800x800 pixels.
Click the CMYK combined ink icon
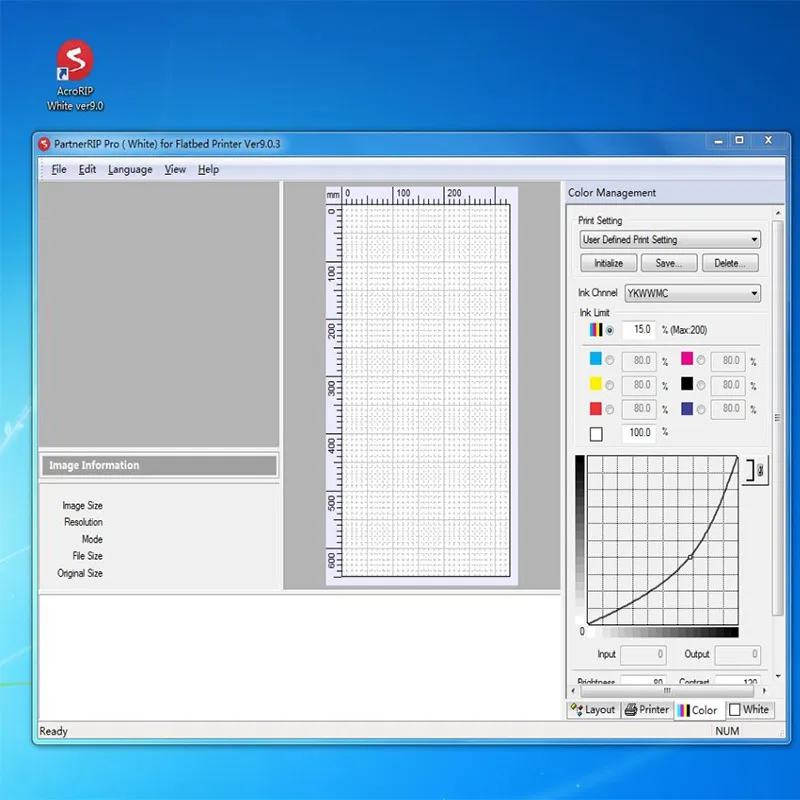[x=596, y=329]
